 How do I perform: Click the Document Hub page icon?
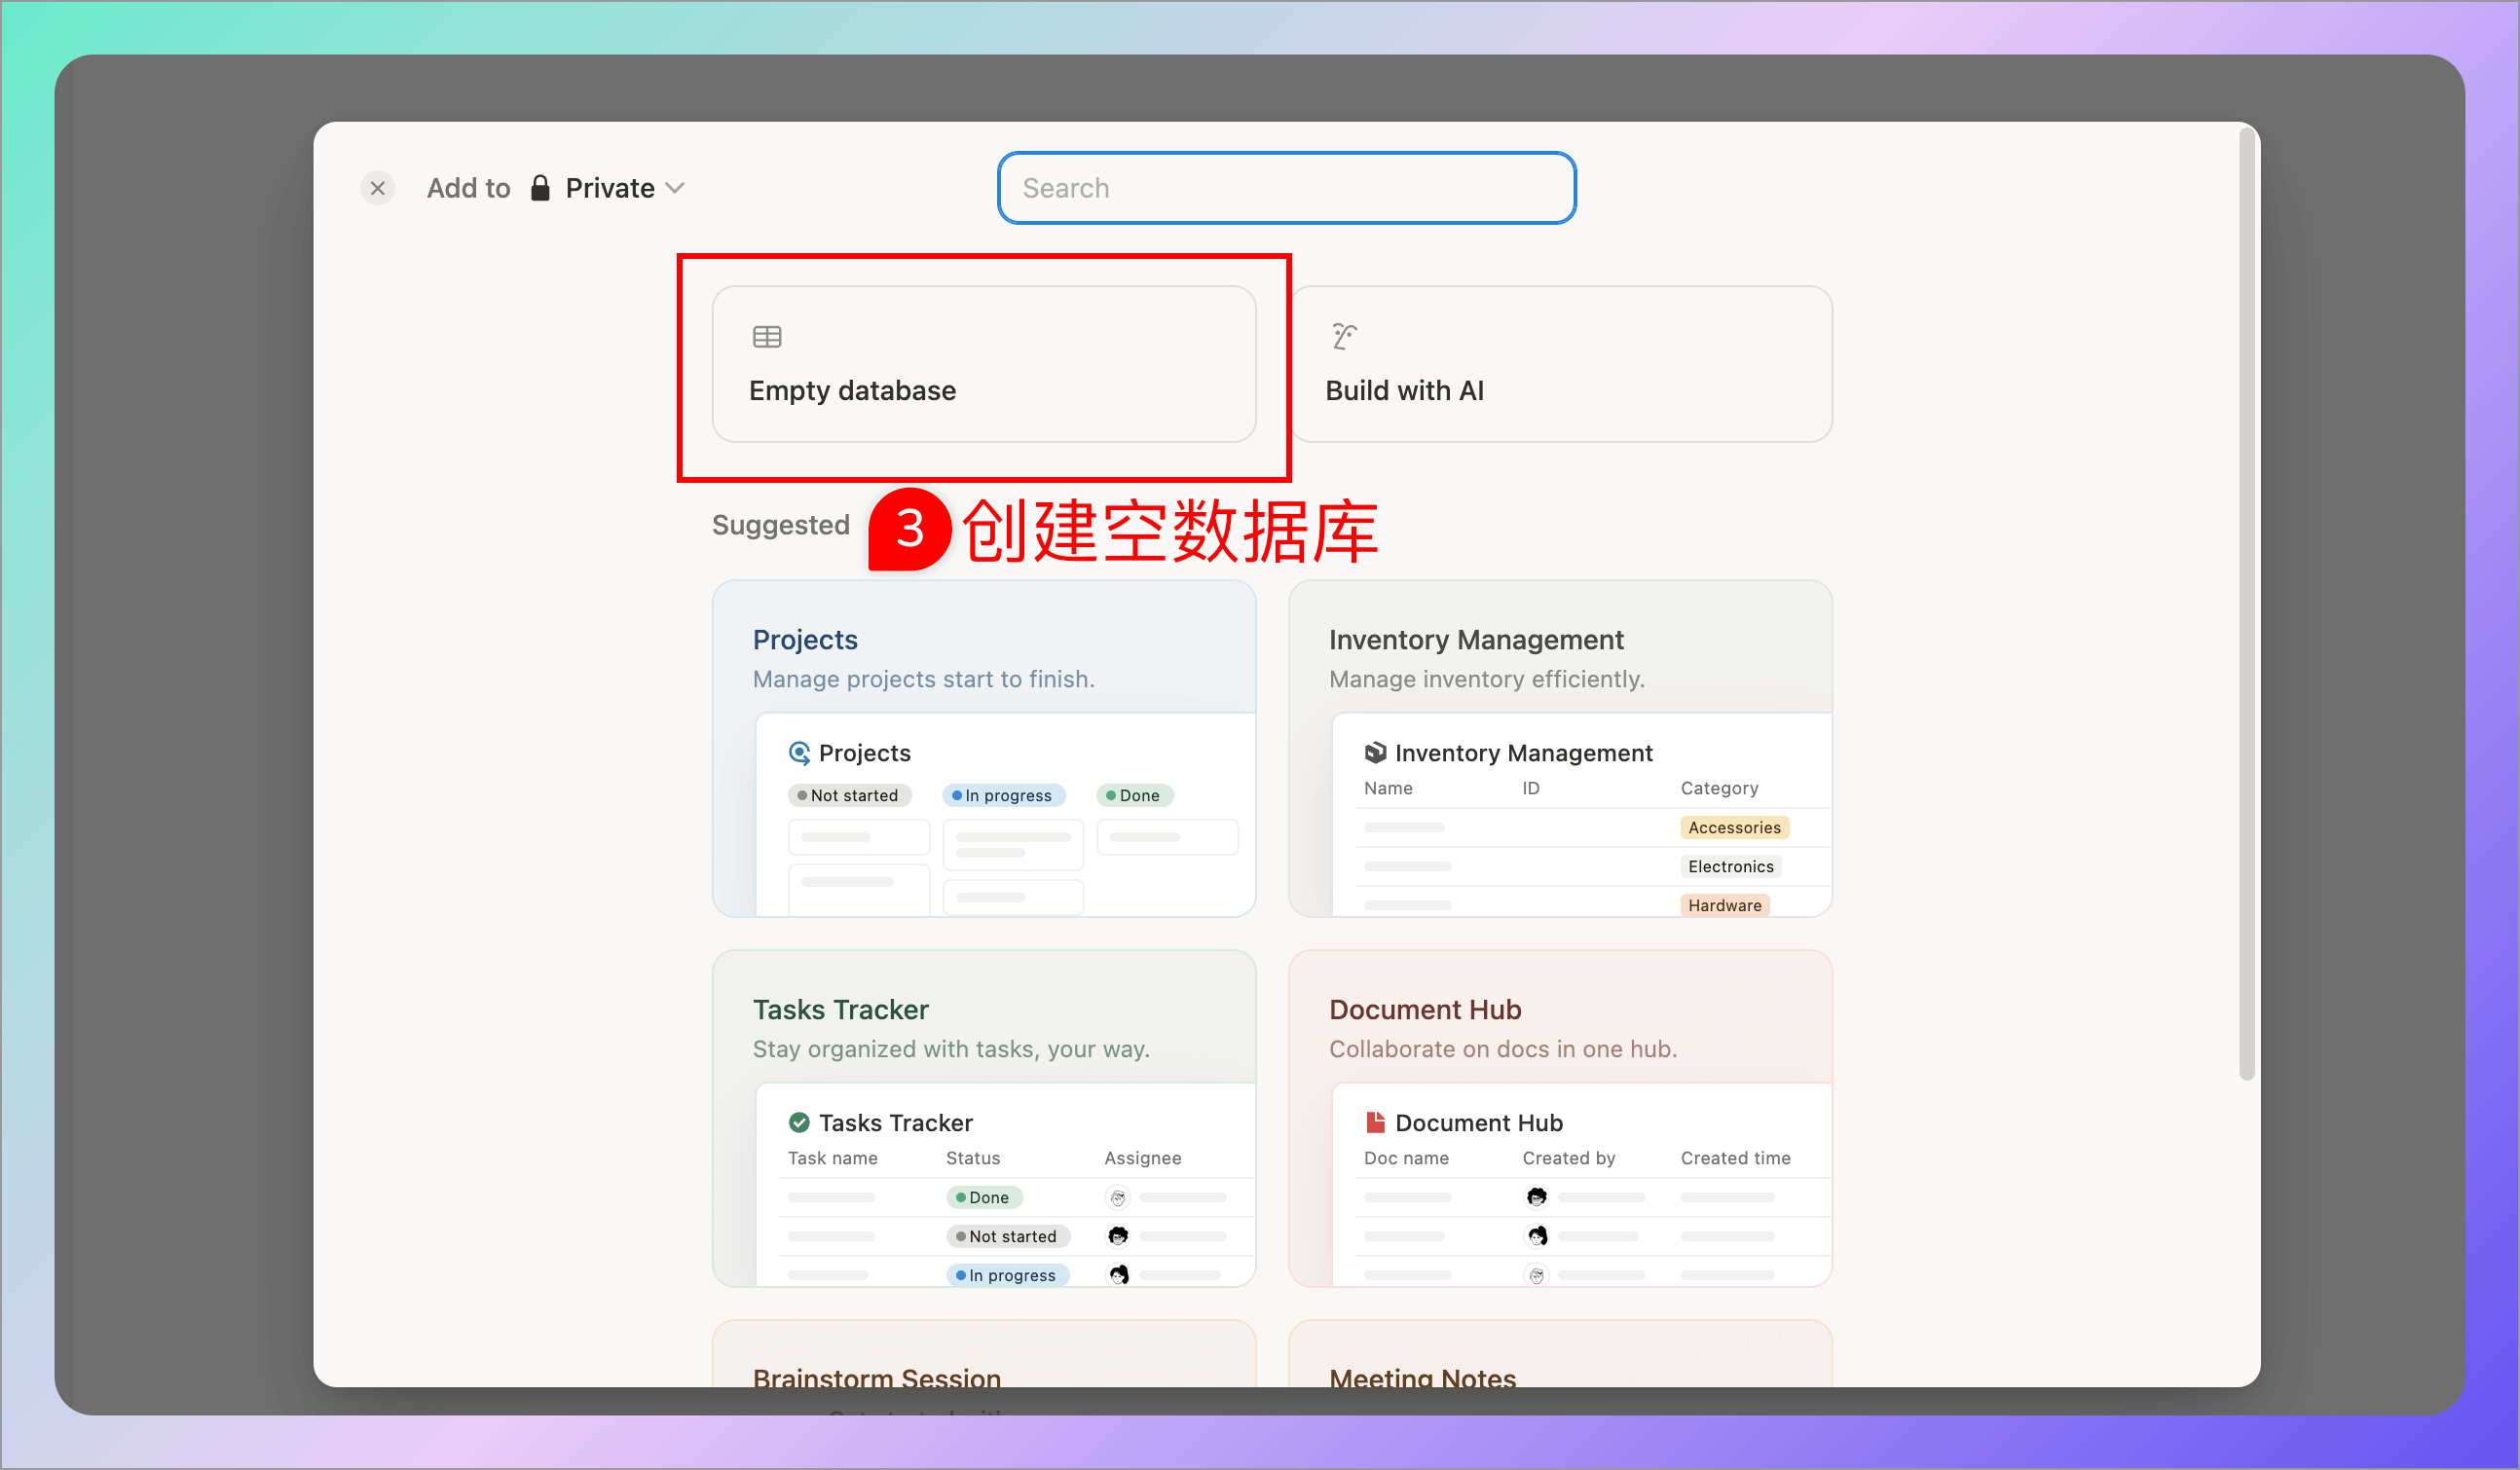1376,1122
